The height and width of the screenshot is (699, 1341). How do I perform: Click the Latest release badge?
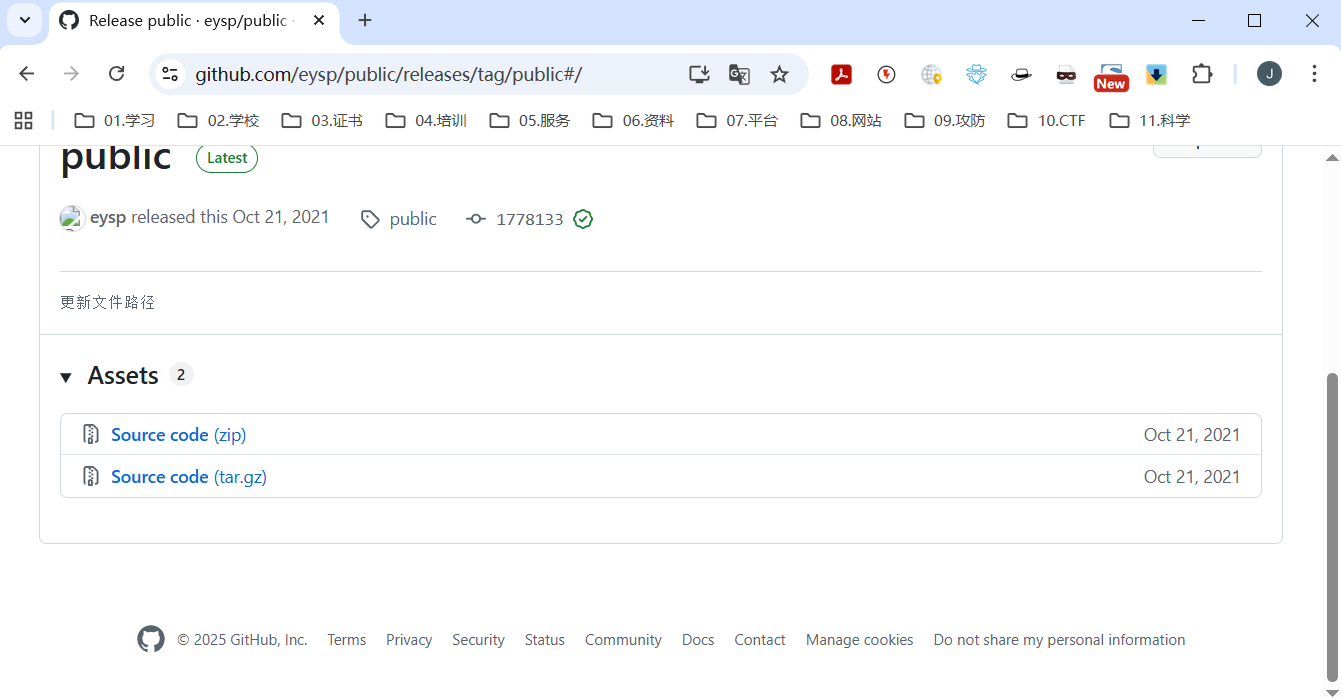227,158
